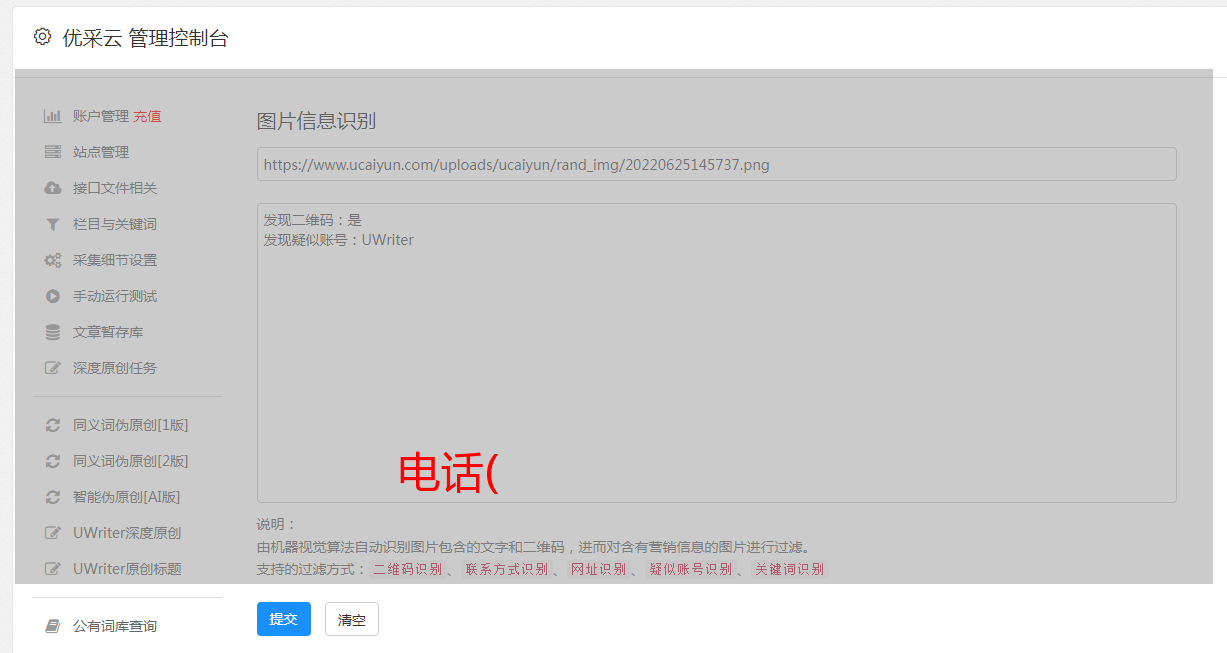Click the 清空 clear button
The height and width of the screenshot is (653, 1227).
(x=352, y=619)
